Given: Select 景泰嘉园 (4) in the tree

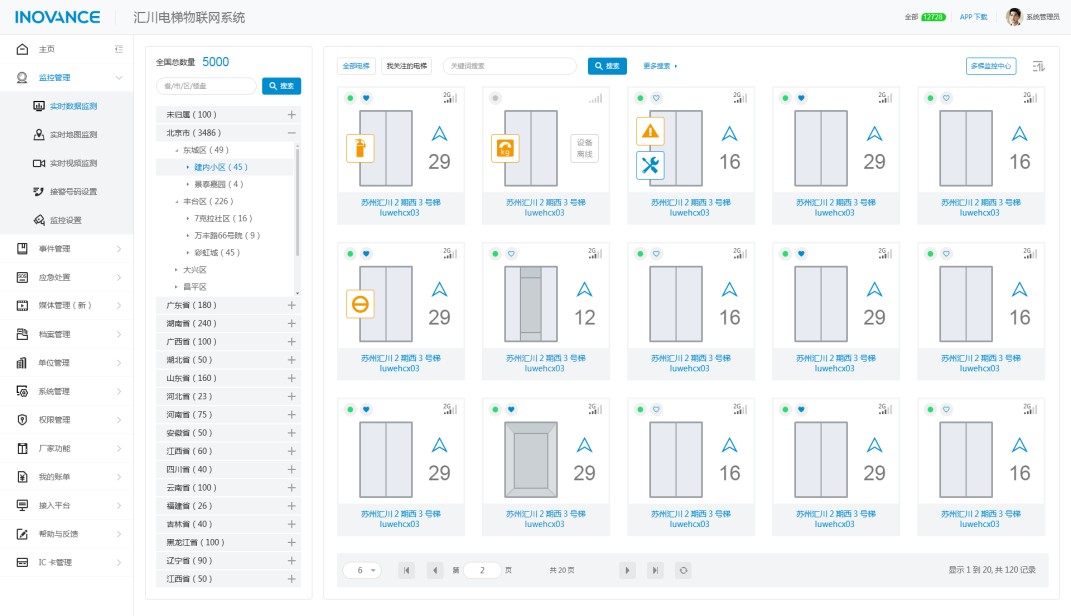Looking at the screenshot, I should click(x=219, y=184).
